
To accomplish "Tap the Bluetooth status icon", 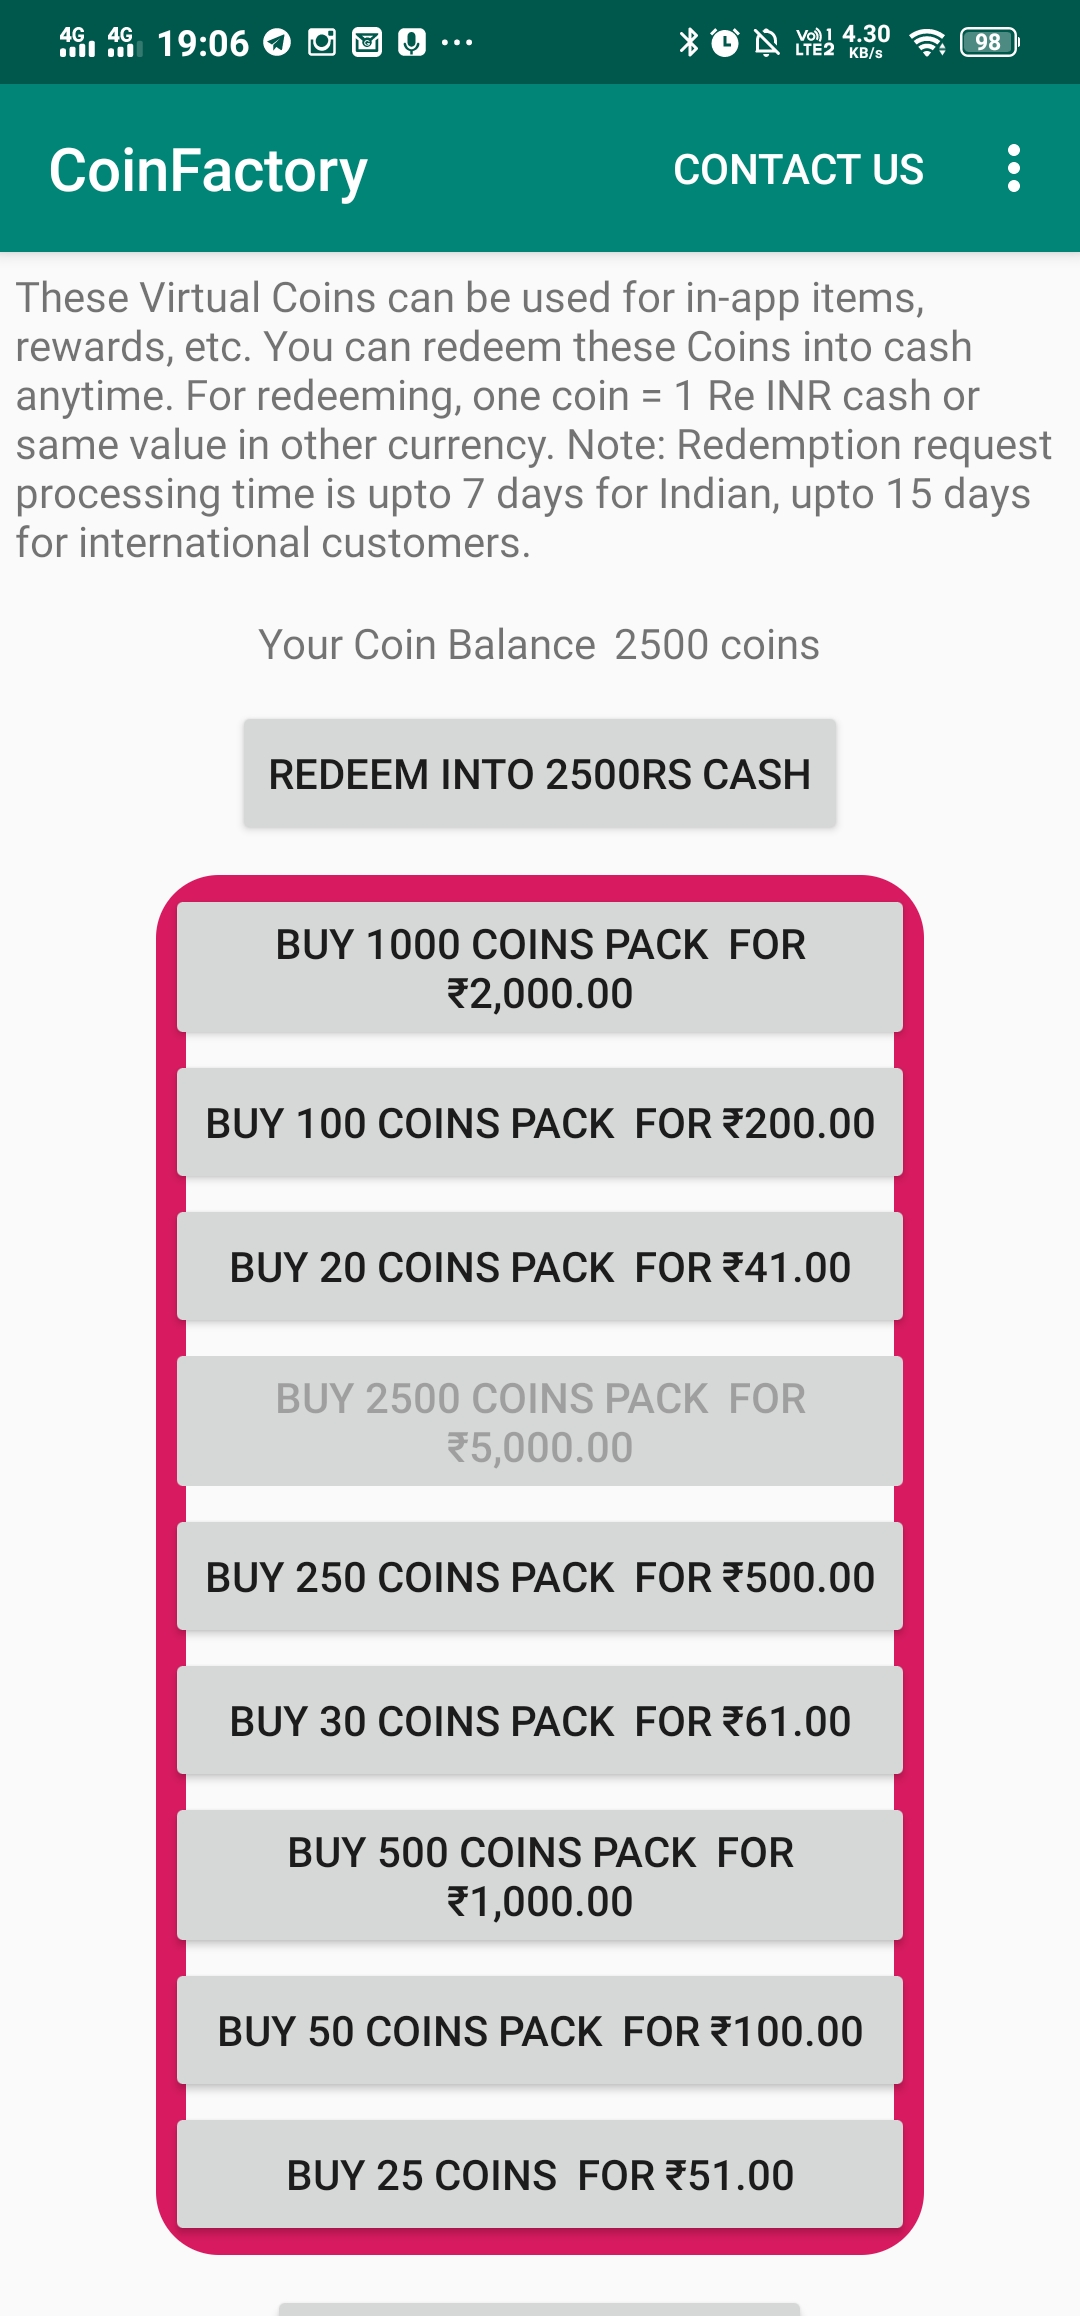I will (688, 42).
